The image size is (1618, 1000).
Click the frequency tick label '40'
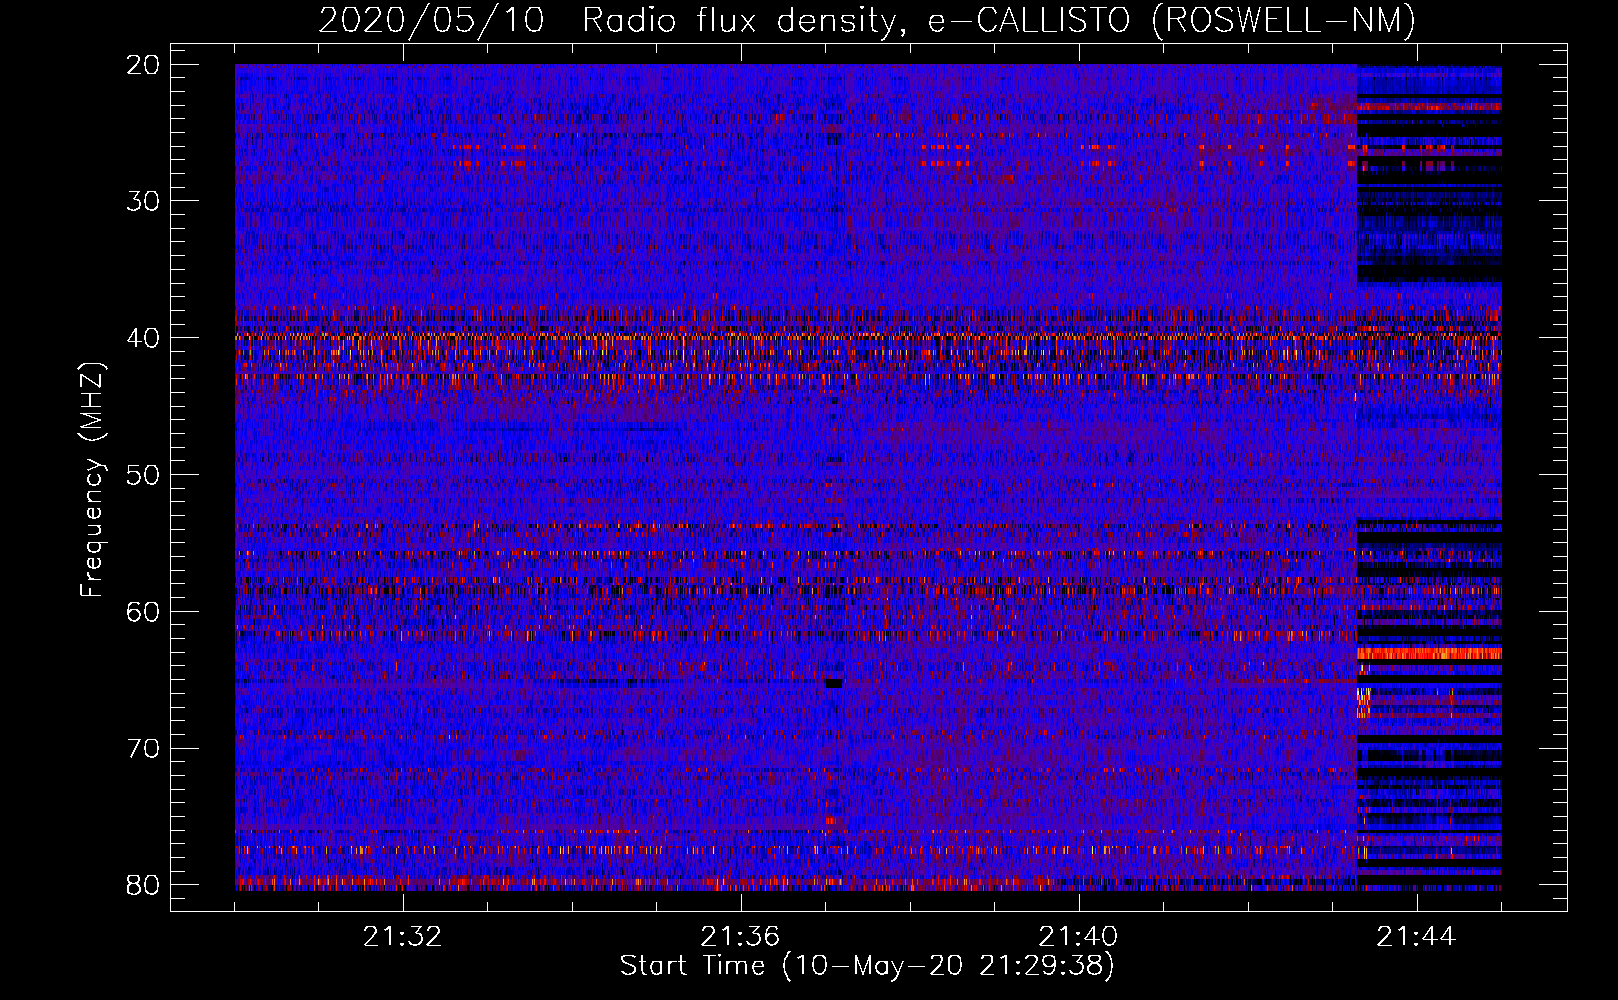(144, 338)
